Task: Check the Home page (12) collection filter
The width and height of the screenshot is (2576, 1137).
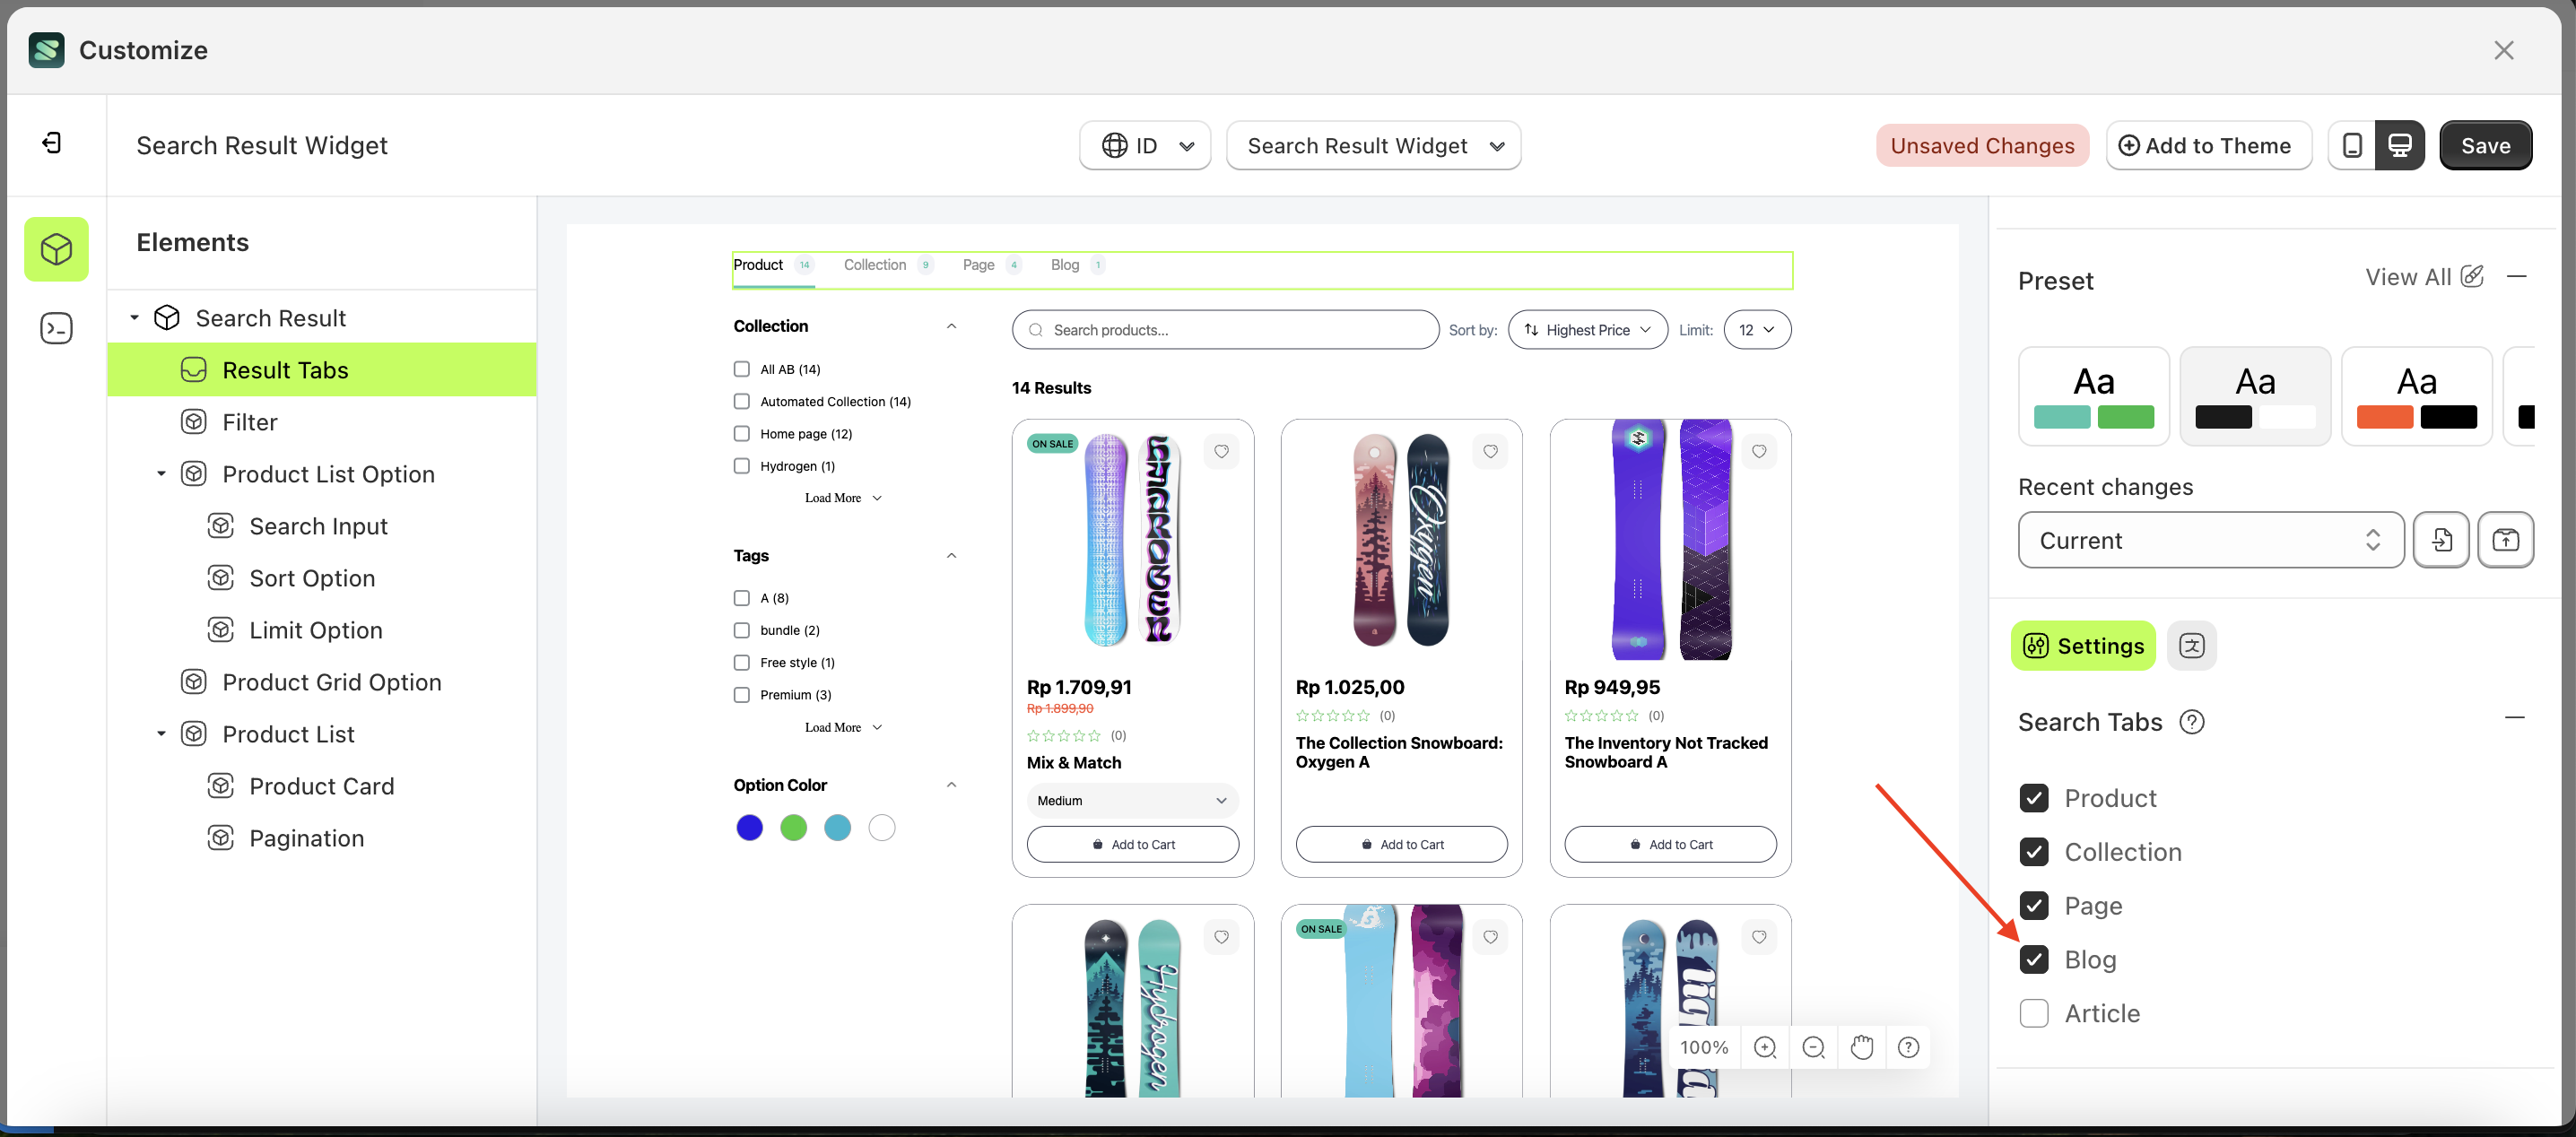Action: click(x=741, y=433)
